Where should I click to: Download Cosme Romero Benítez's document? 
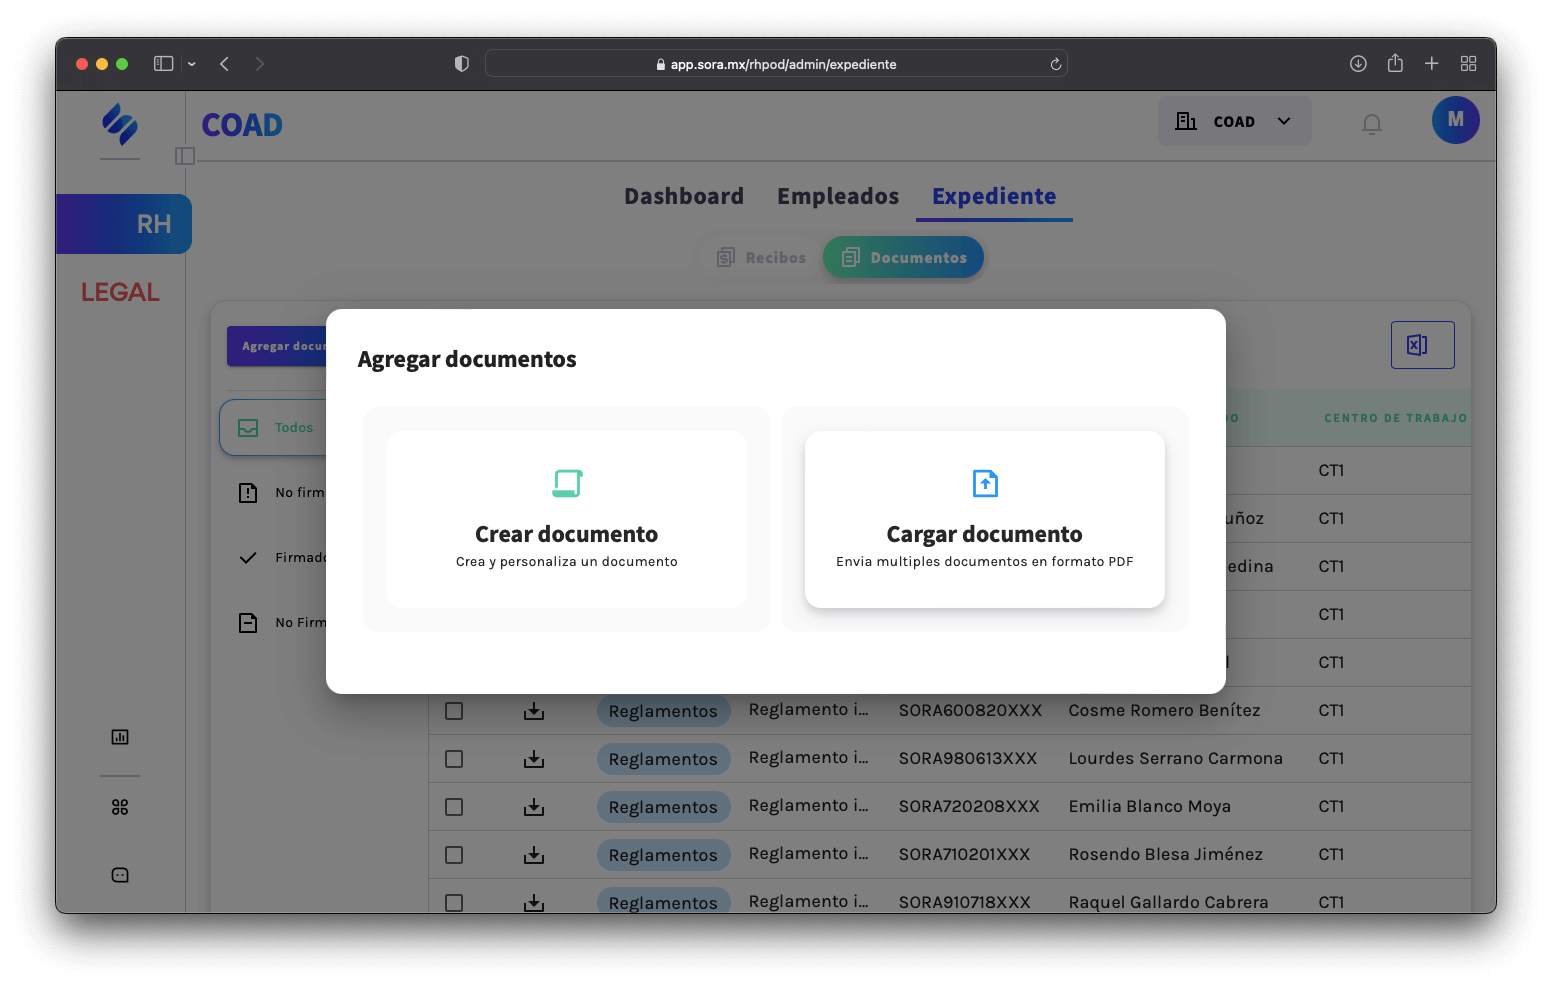click(534, 711)
